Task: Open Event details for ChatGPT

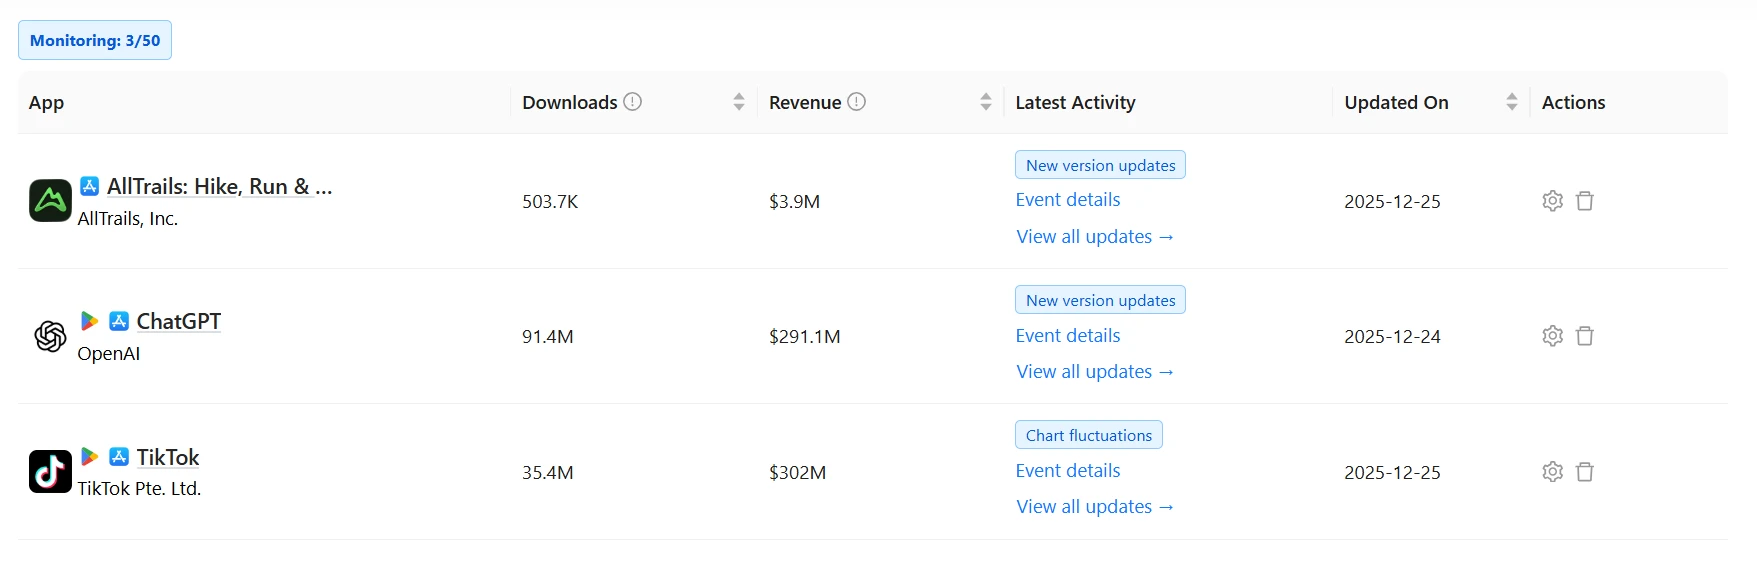Action: click(1068, 336)
